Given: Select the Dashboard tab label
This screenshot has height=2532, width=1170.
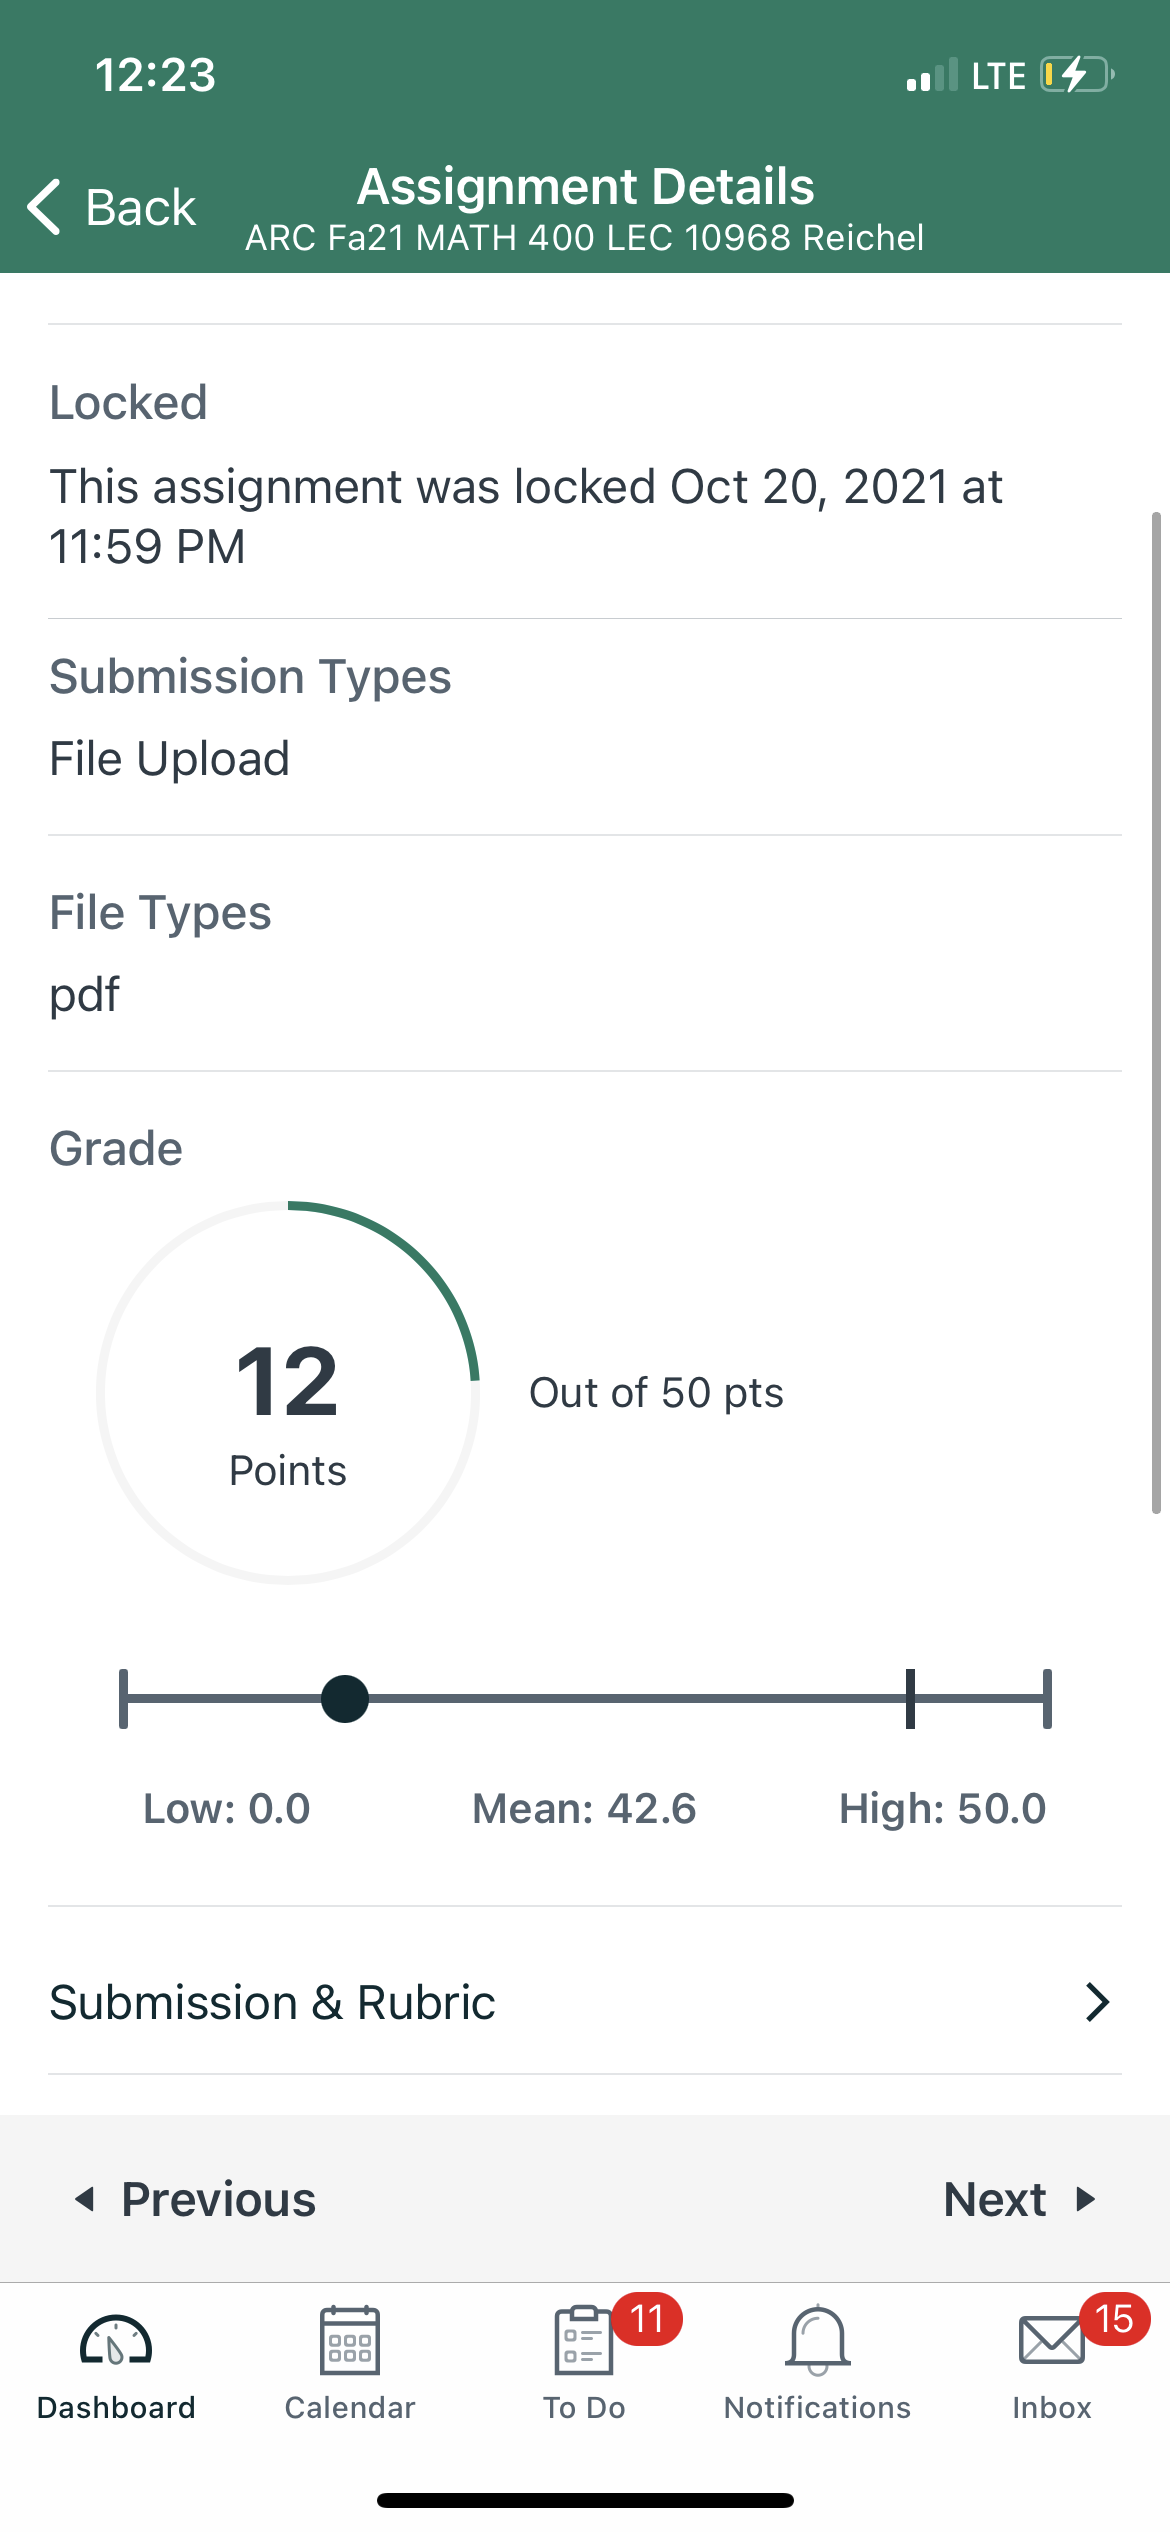Looking at the screenshot, I should click(116, 2407).
